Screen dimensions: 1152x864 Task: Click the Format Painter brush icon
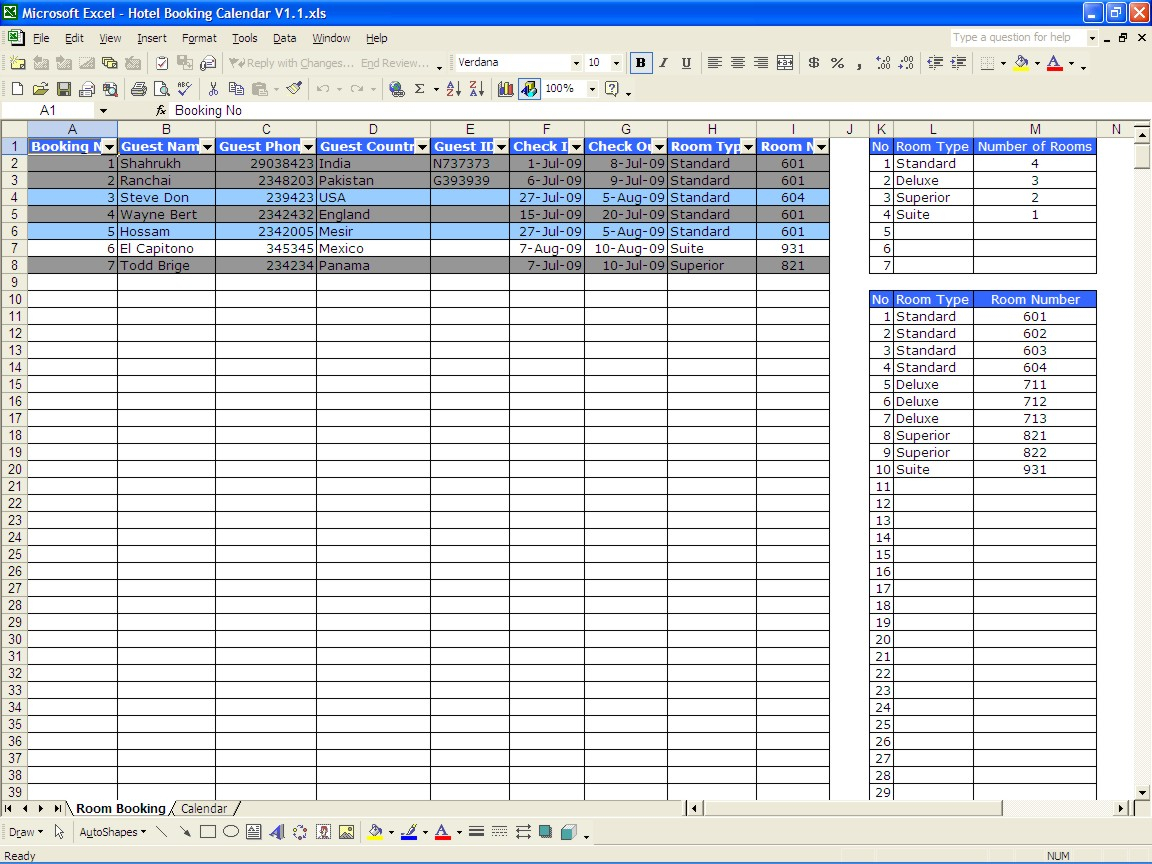[x=293, y=89]
